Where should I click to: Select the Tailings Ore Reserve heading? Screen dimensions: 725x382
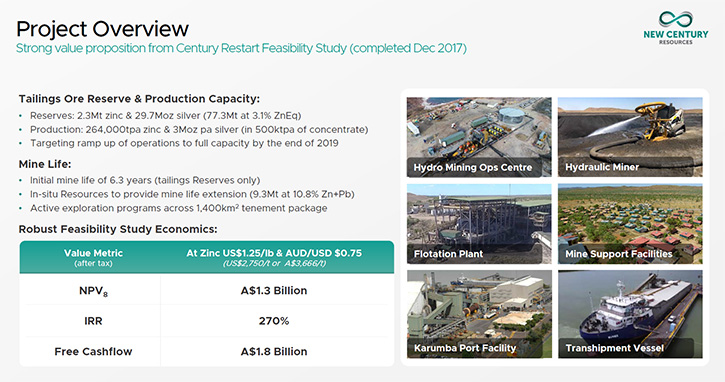(139, 99)
